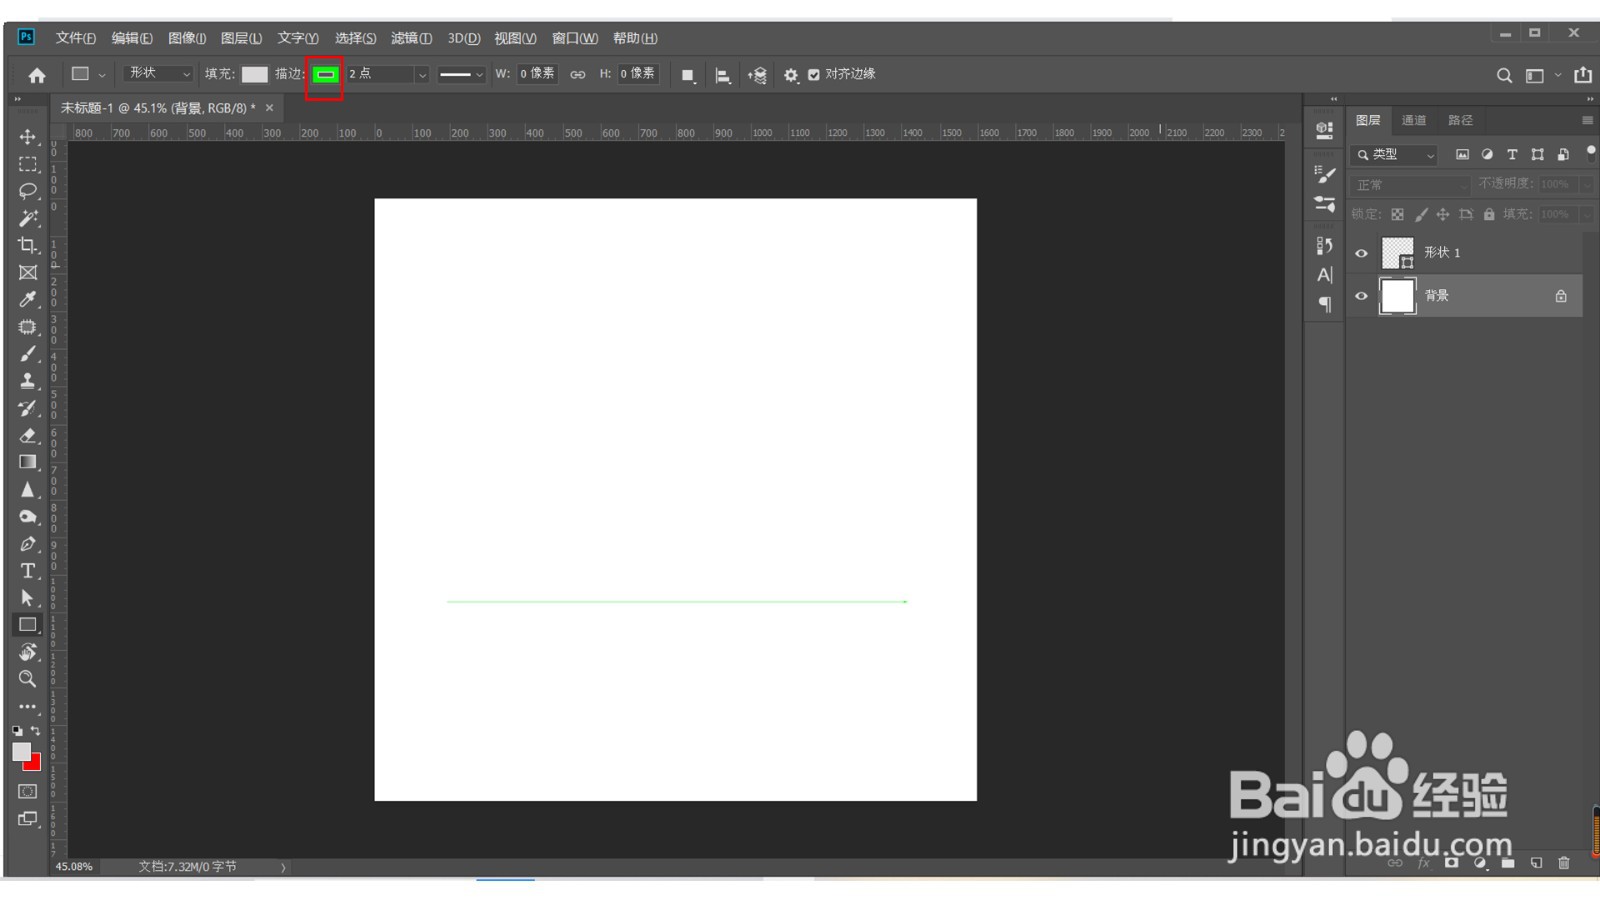Viewport: 1600px width, 900px height.
Task: Select the Rectangle shape tool
Action: pos(28,625)
